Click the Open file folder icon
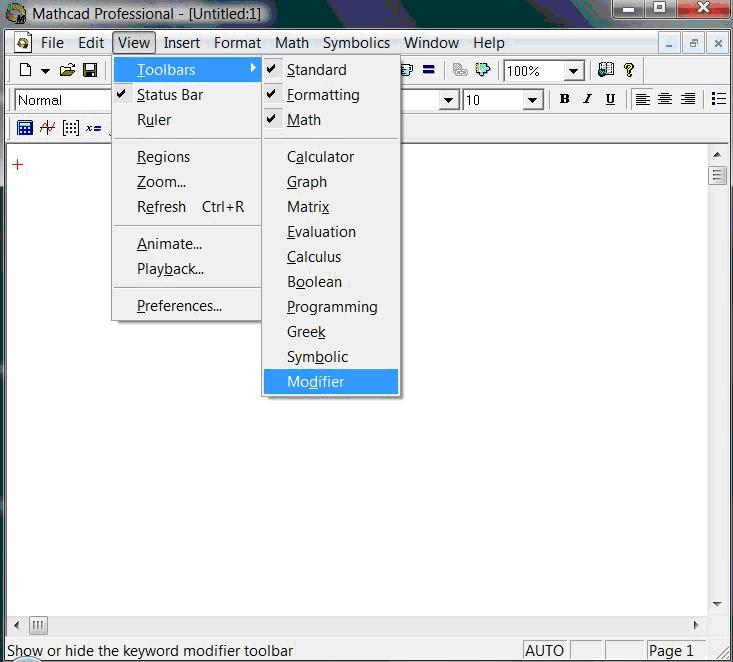Screen dimensions: 733x662 67,71
